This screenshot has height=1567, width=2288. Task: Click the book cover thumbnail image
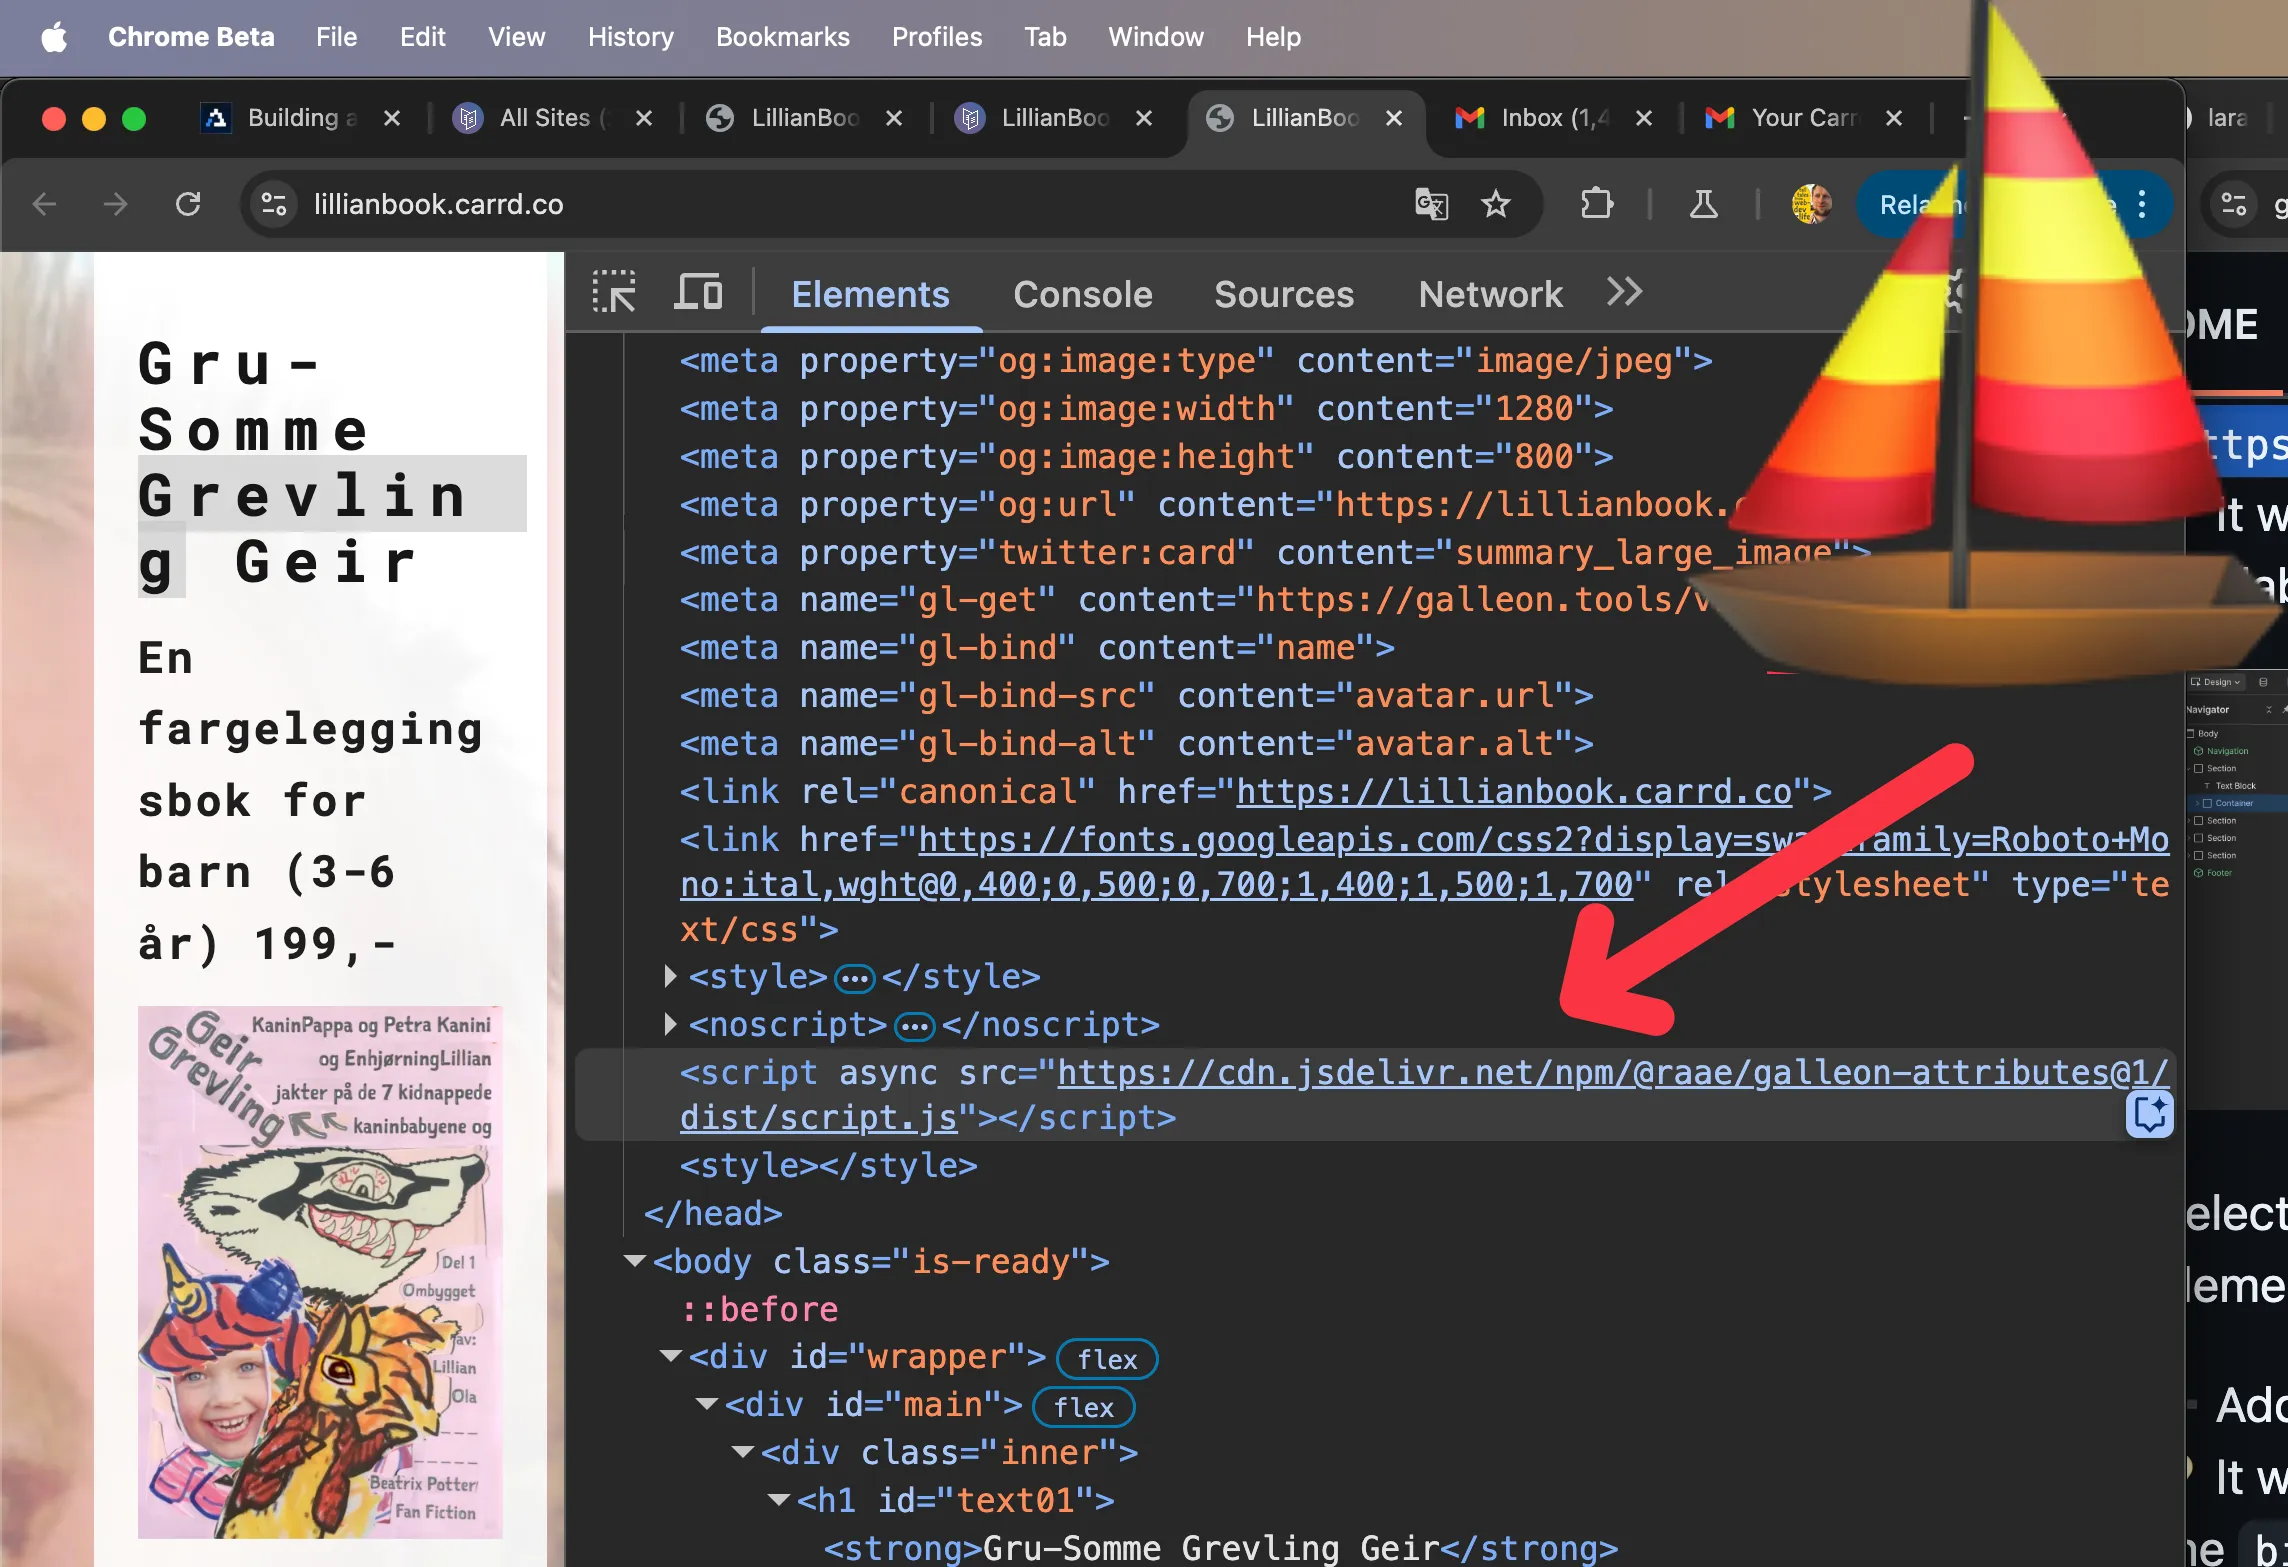point(320,1271)
